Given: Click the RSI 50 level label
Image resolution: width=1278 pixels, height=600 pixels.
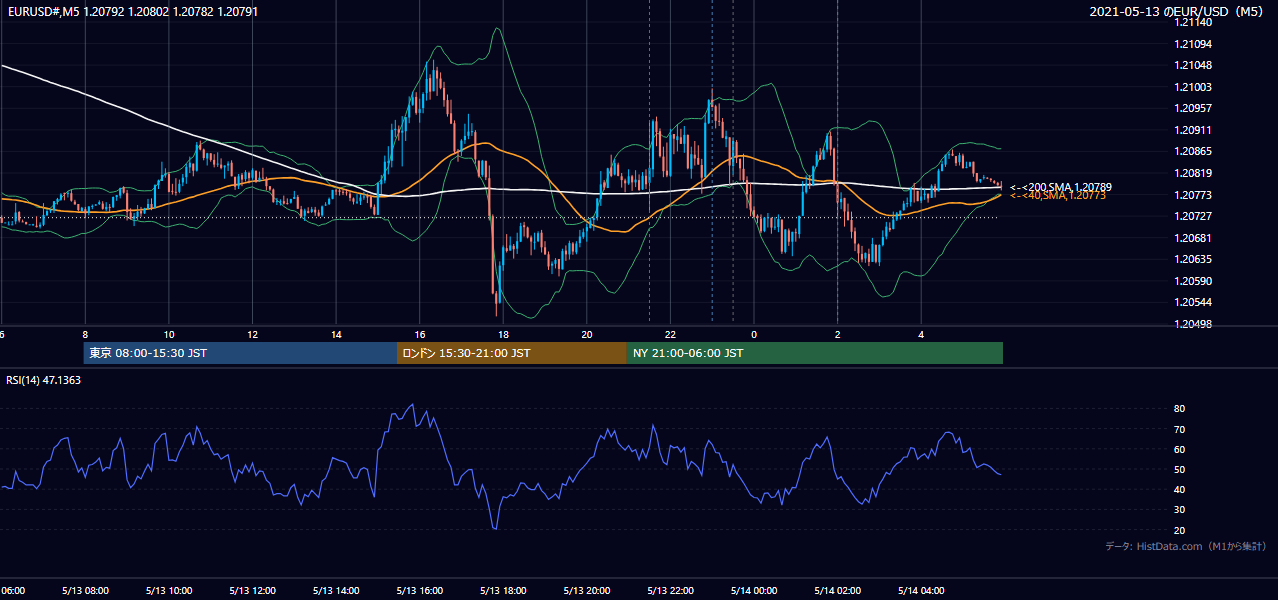Looking at the screenshot, I should coord(1179,469).
